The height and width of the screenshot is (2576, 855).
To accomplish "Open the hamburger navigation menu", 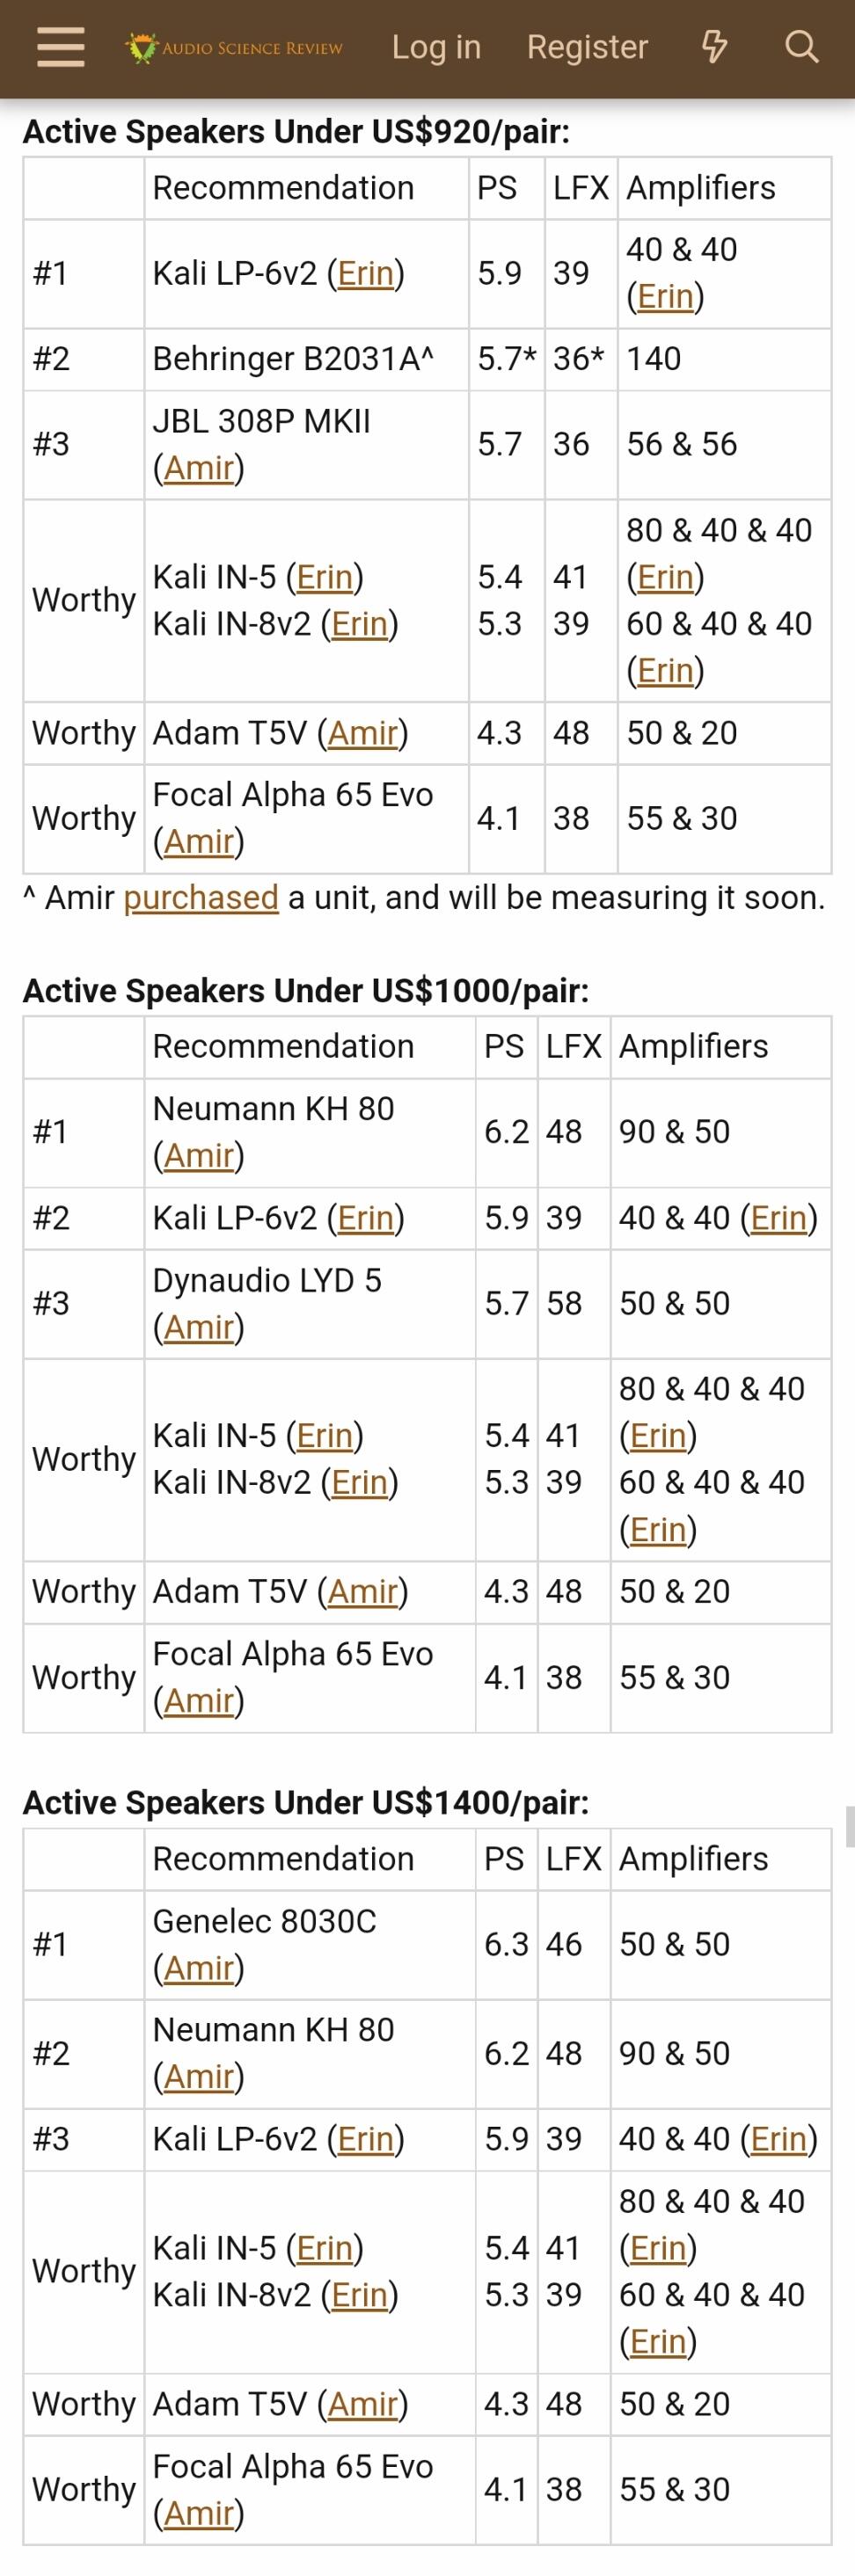I will [x=60, y=47].
